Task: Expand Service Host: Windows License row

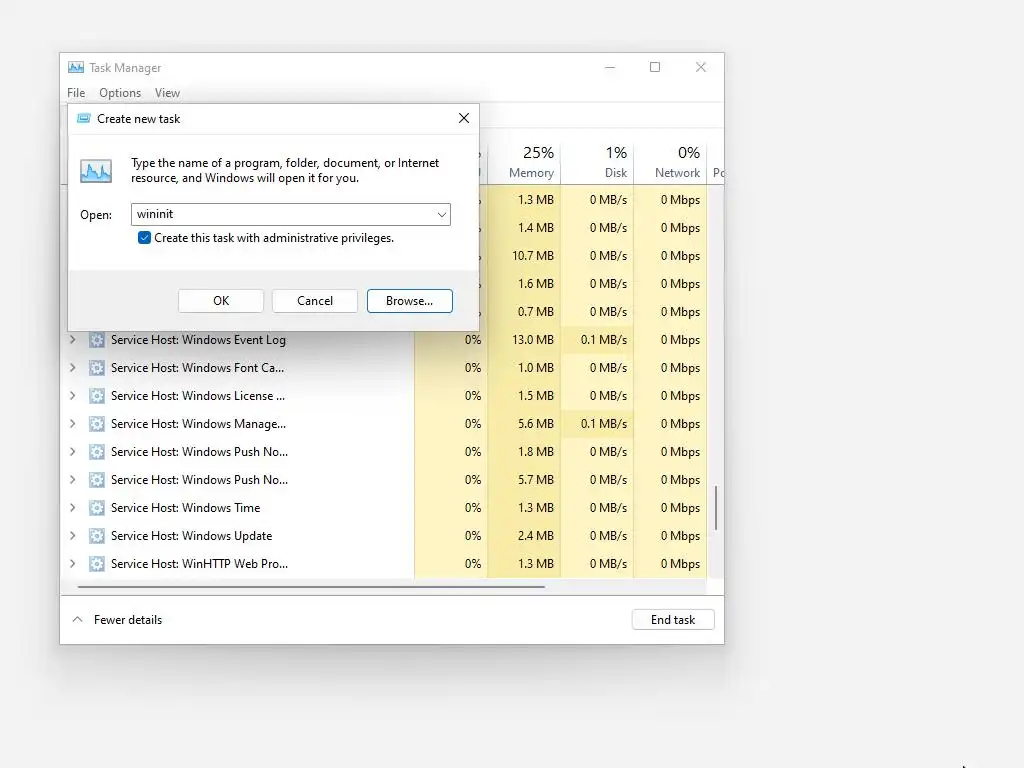Action: point(72,396)
